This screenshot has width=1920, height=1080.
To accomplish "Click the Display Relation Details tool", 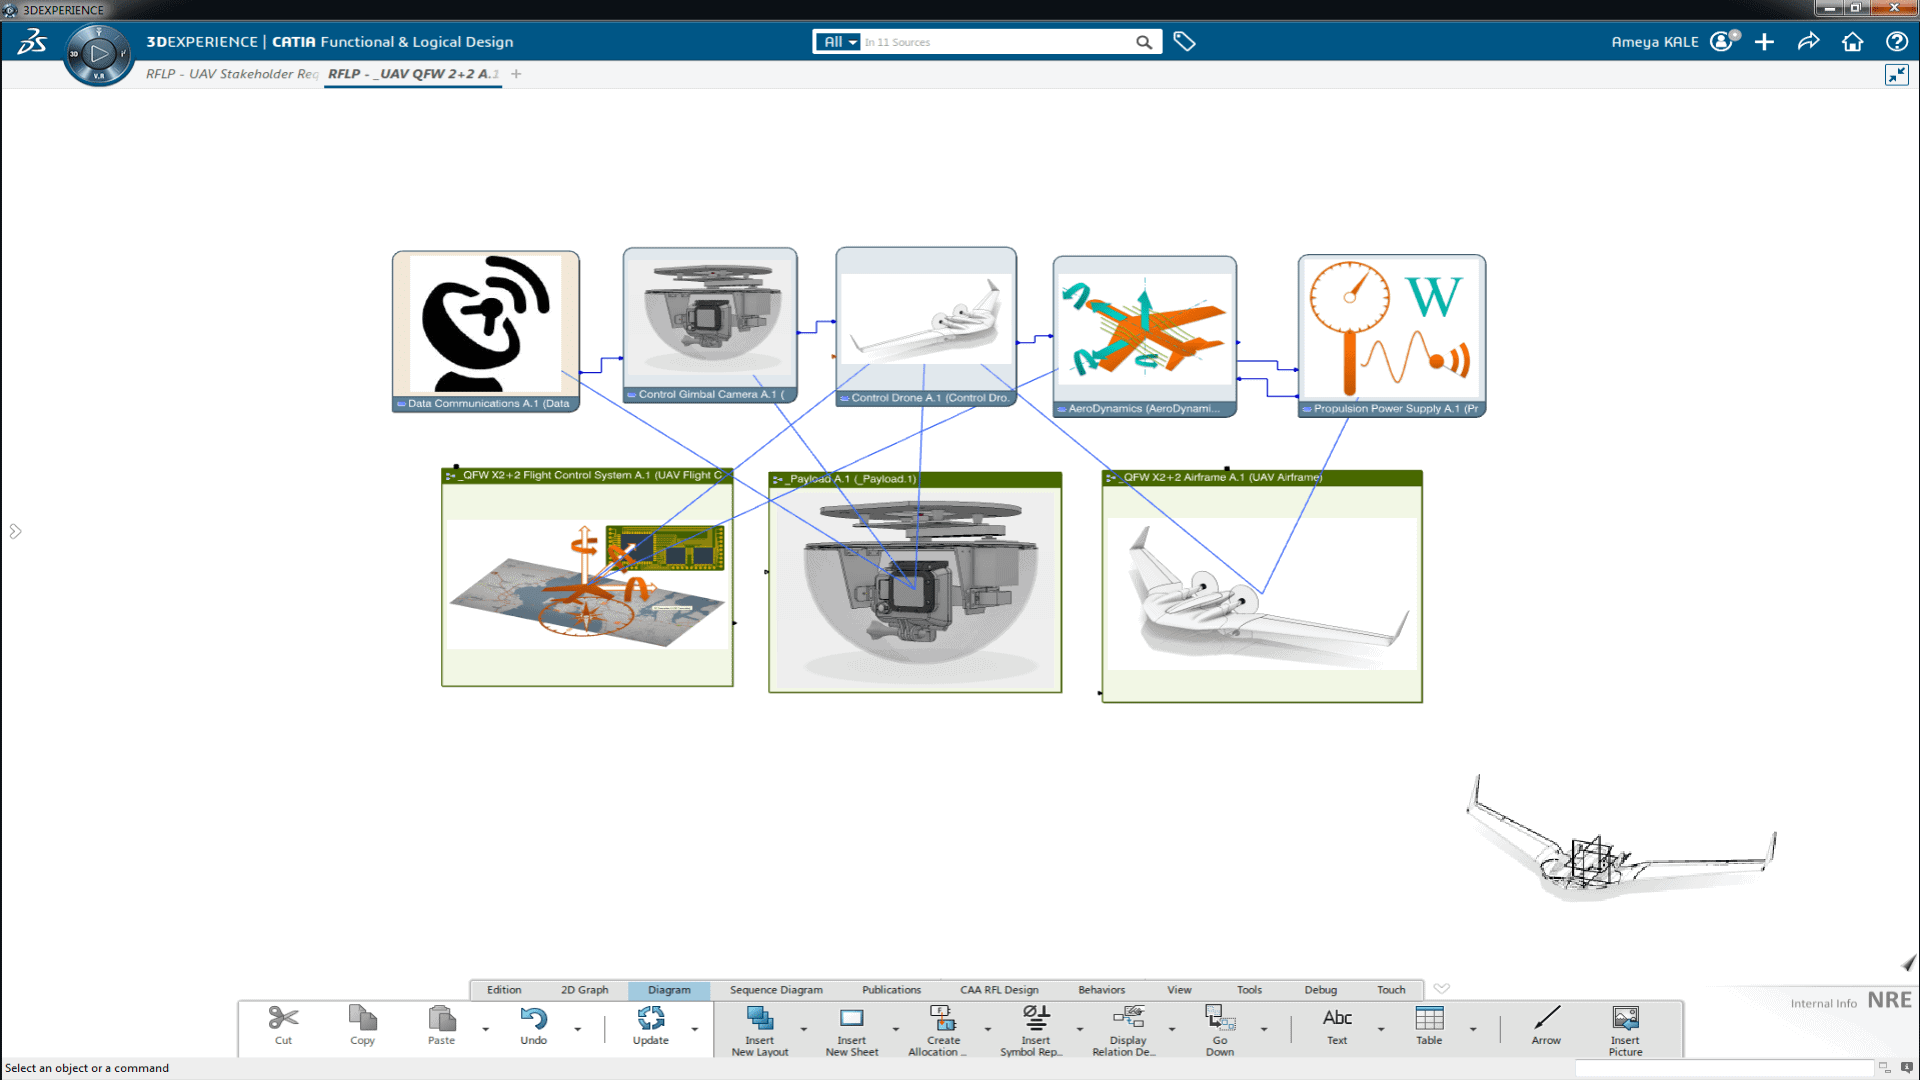I will pos(1127,1019).
